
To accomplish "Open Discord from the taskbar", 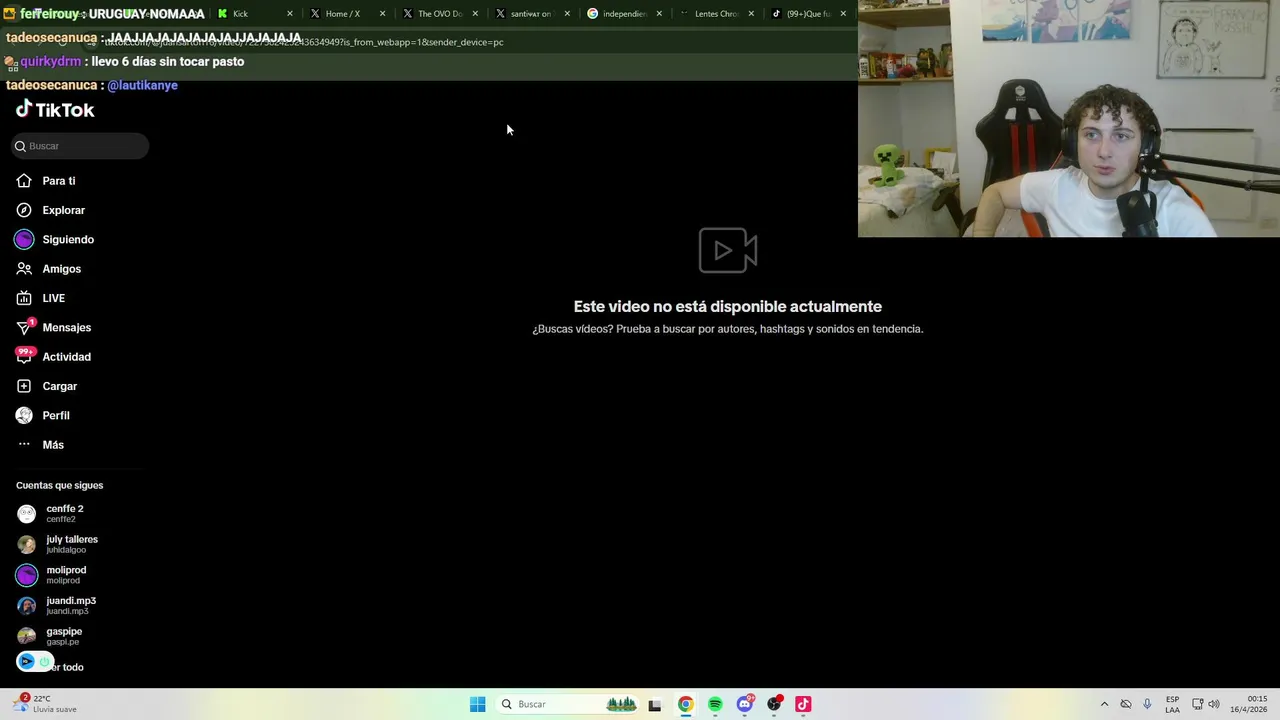I will tap(745, 704).
